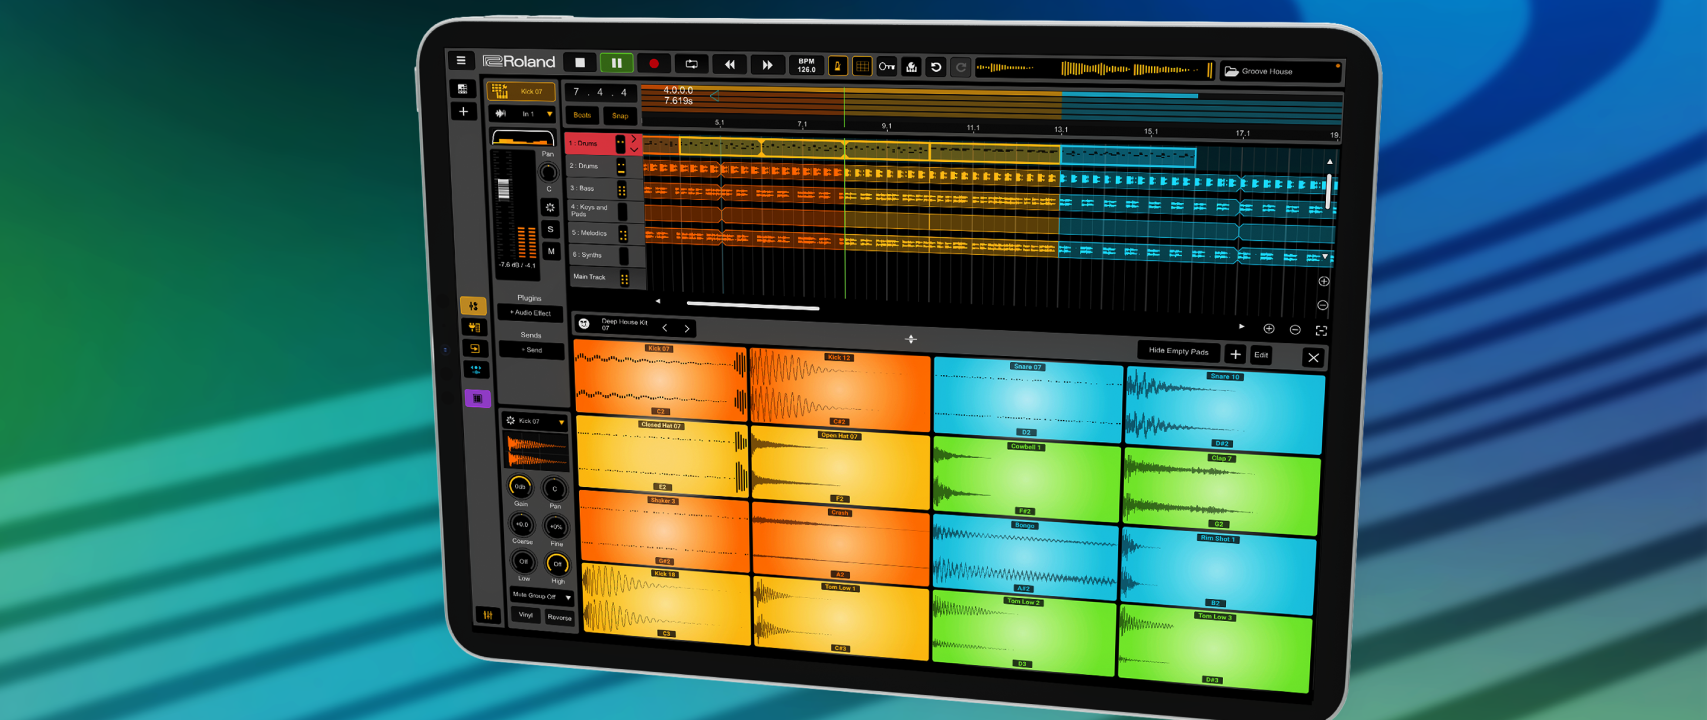Toggle the grid display icon
Screen dimensions: 1707x720
[x=861, y=66]
